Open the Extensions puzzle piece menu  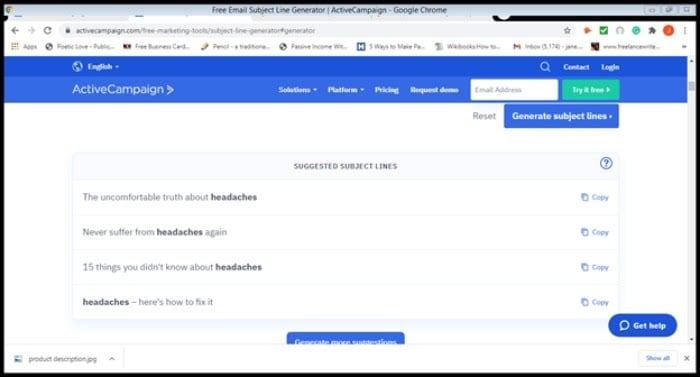click(x=652, y=30)
